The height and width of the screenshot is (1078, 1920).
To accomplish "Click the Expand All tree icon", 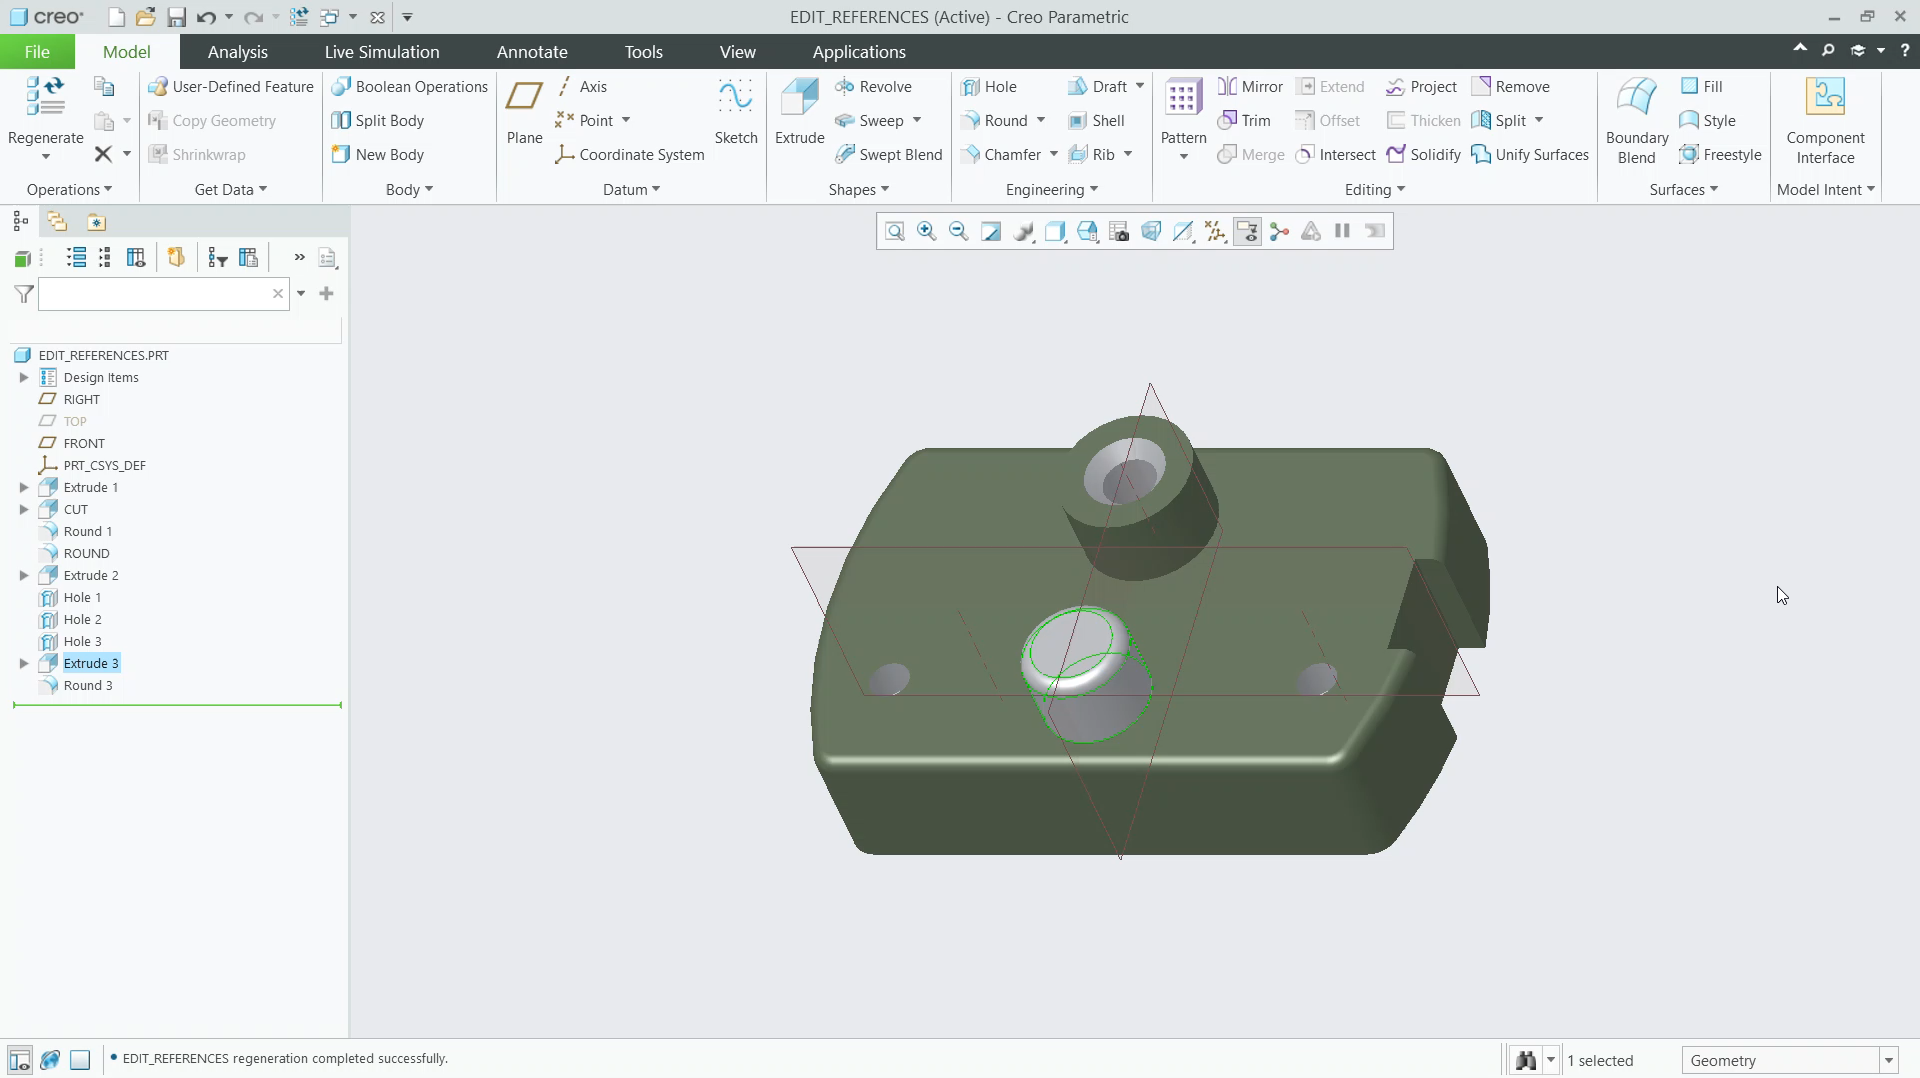I will [76, 258].
